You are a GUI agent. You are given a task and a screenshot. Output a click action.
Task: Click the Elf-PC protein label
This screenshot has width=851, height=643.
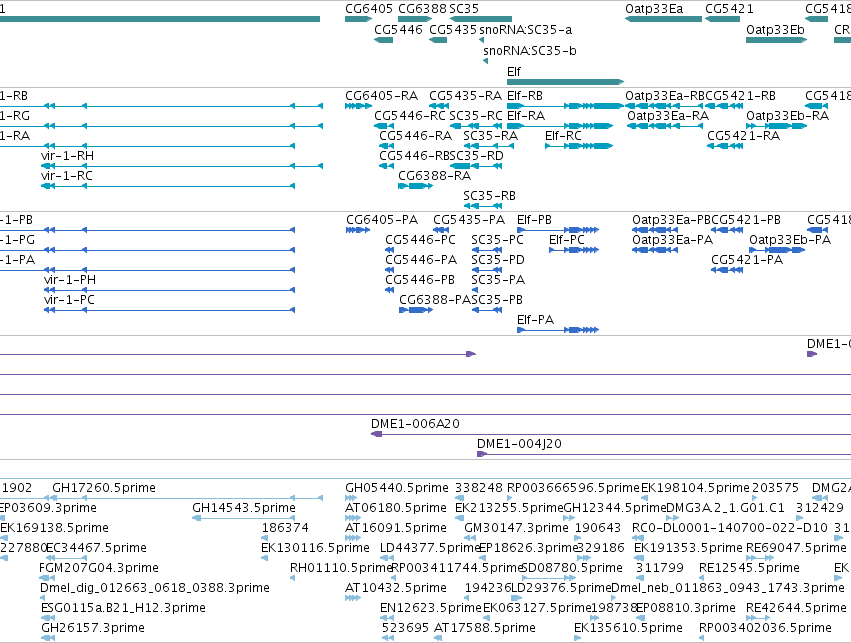567,240
